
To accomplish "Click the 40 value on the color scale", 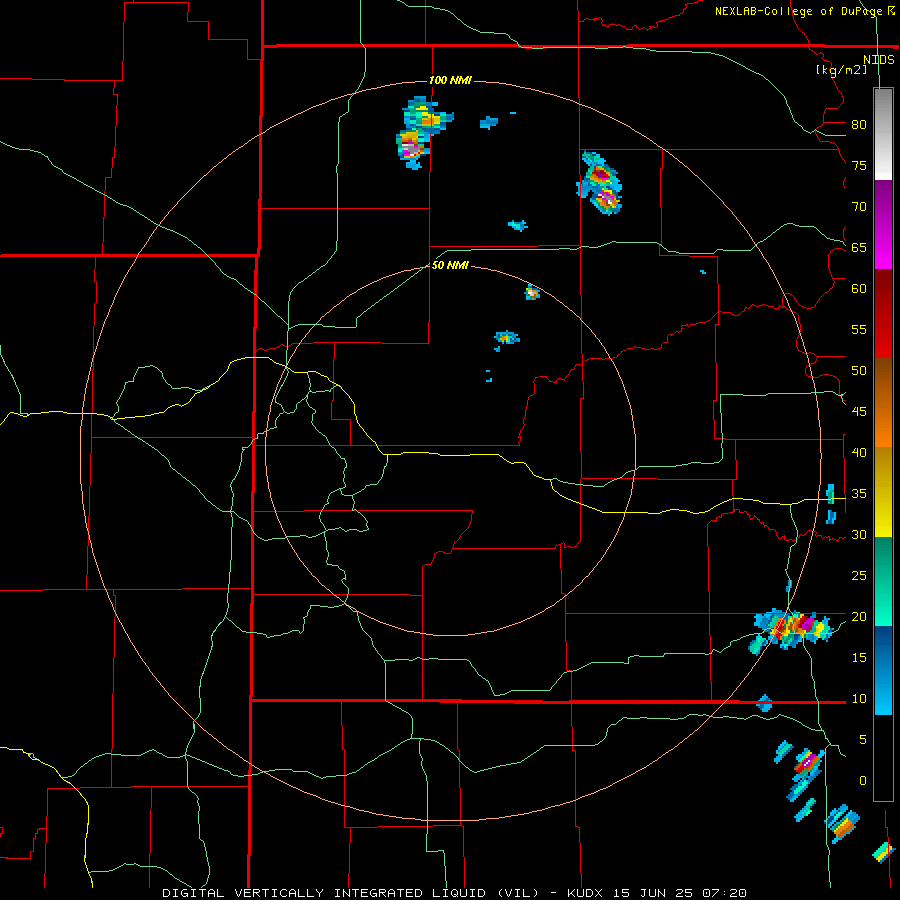I will tap(859, 452).
